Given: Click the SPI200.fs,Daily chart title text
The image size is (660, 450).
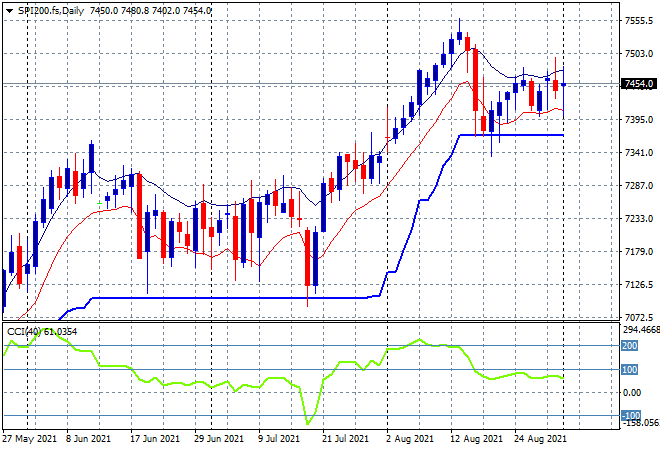Looking at the screenshot, I should 51,11.
